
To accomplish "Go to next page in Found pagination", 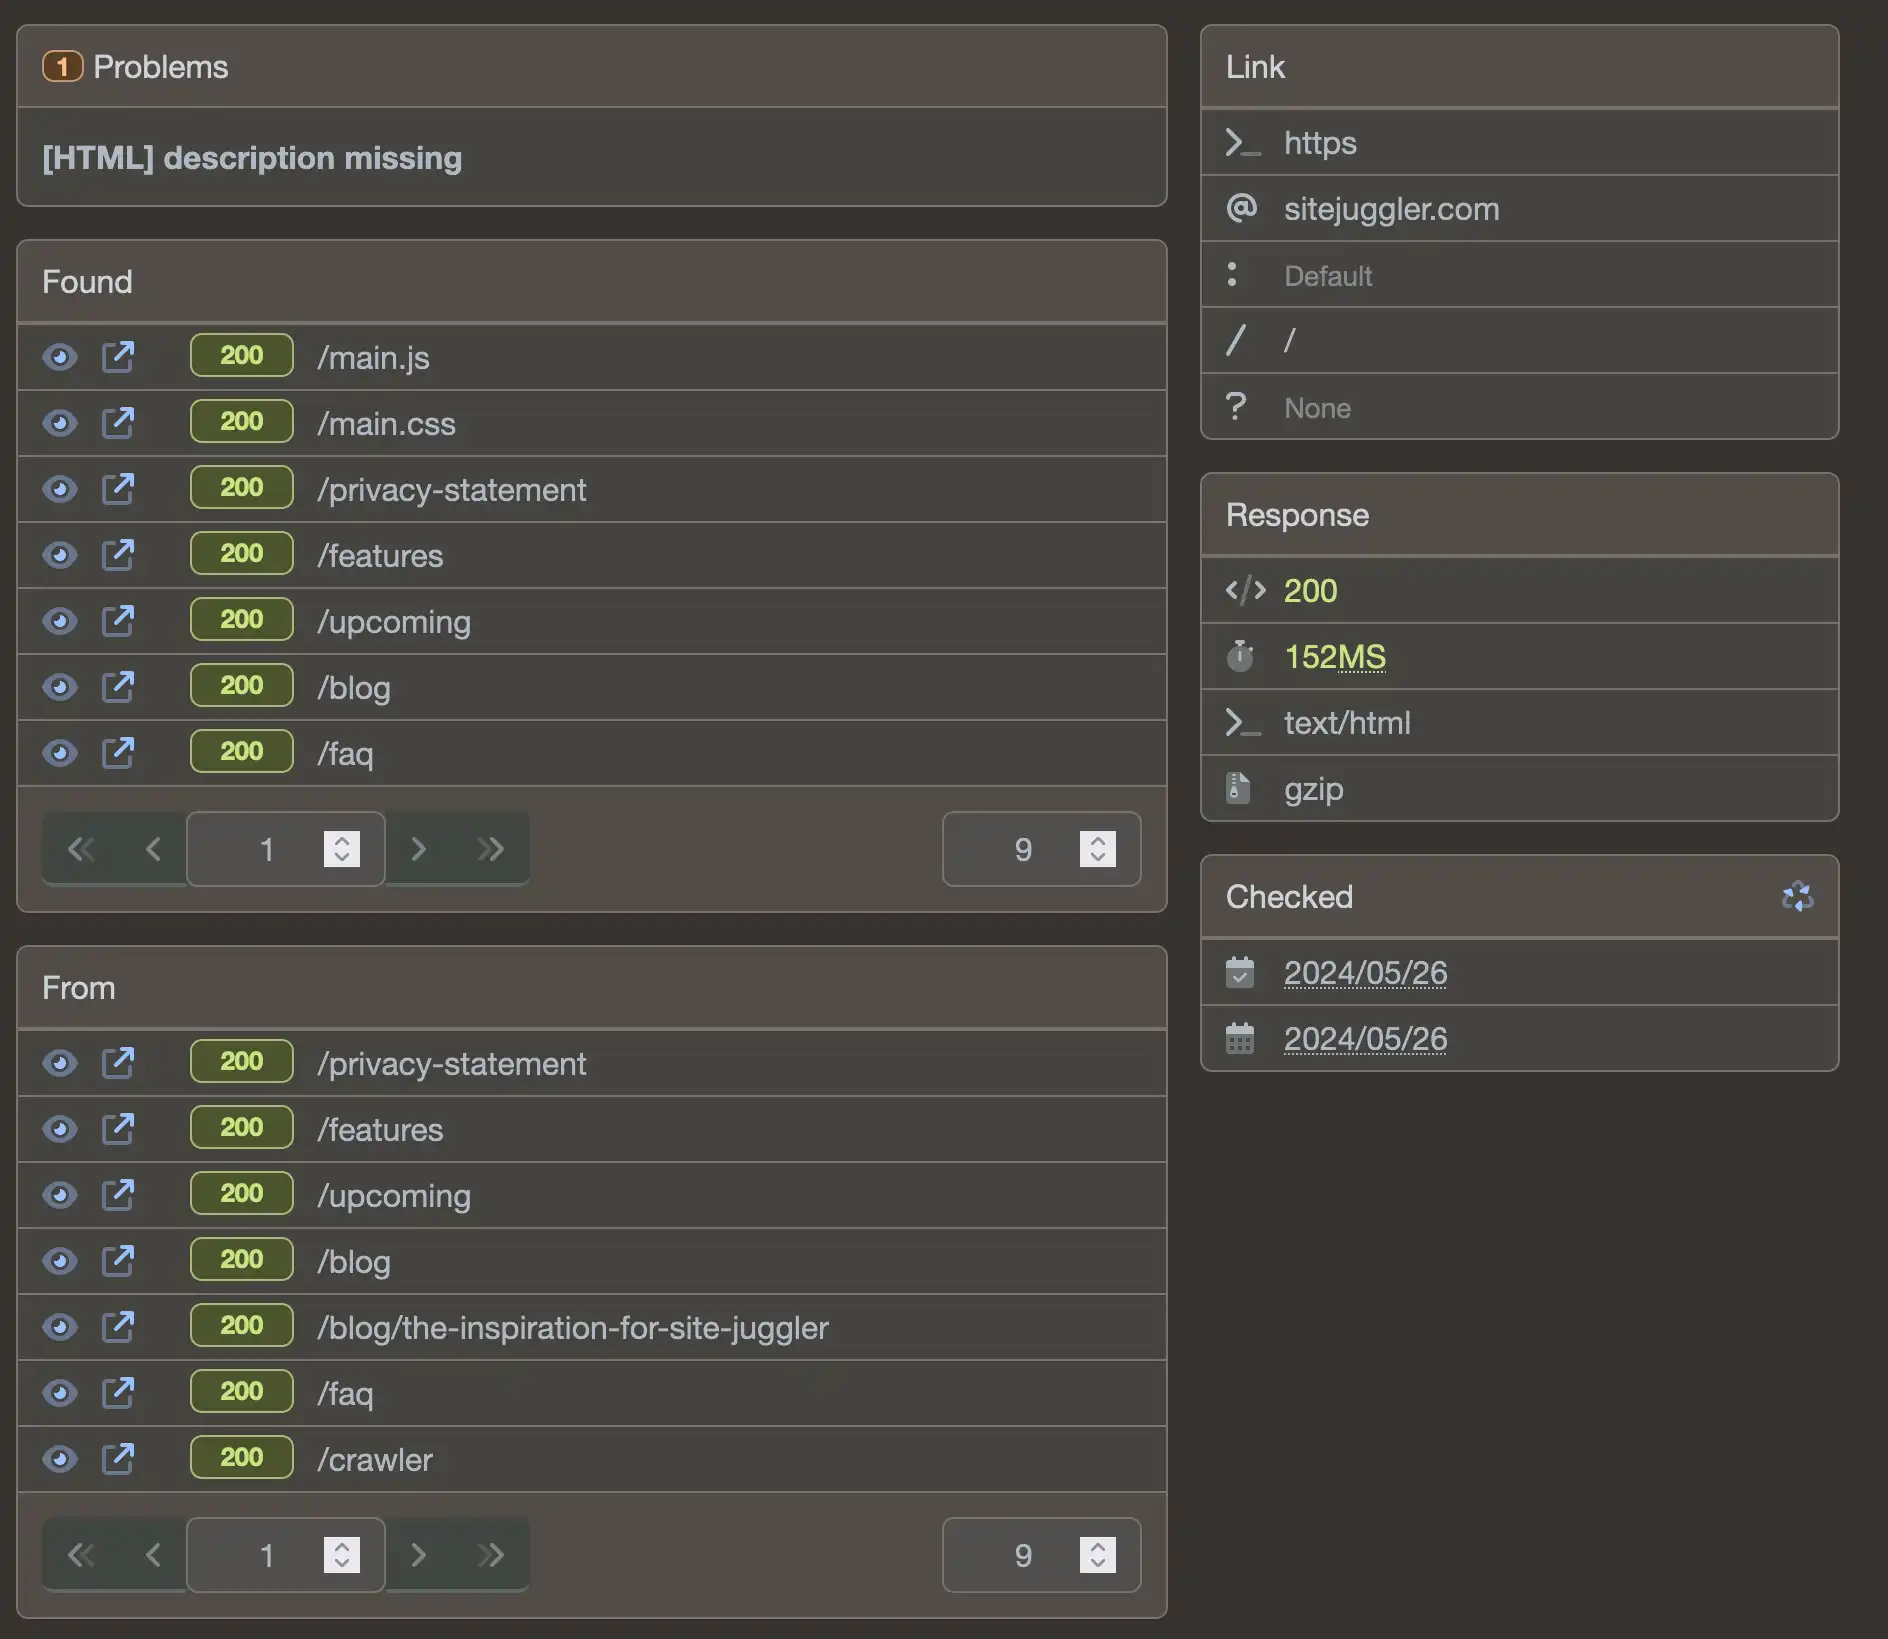I will point(419,849).
